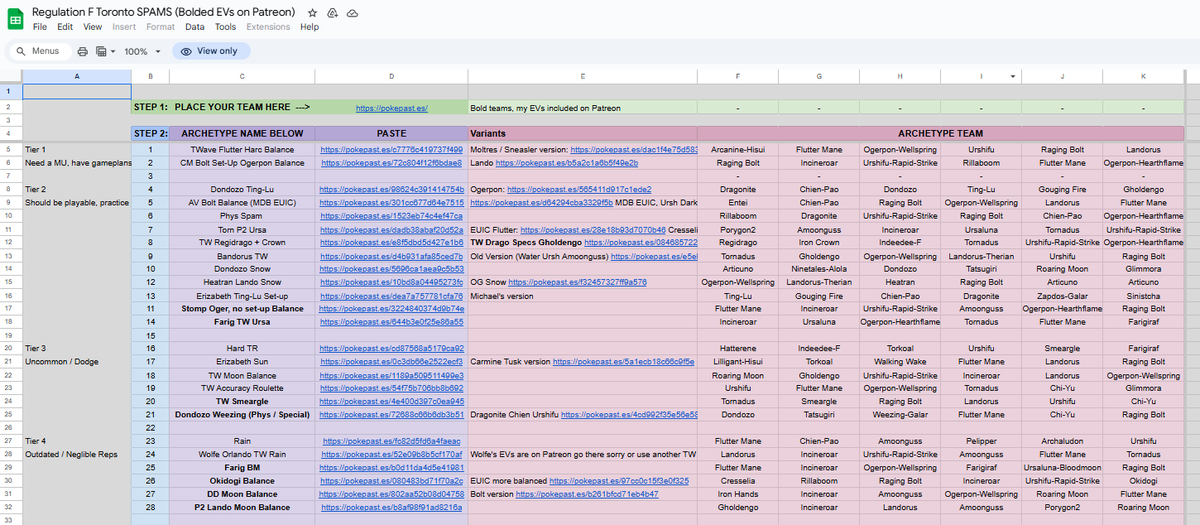Select the 'Dondozo Weezing (Phys / Special)' cell
This screenshot has width=1200, height=525.
point(242,414)
